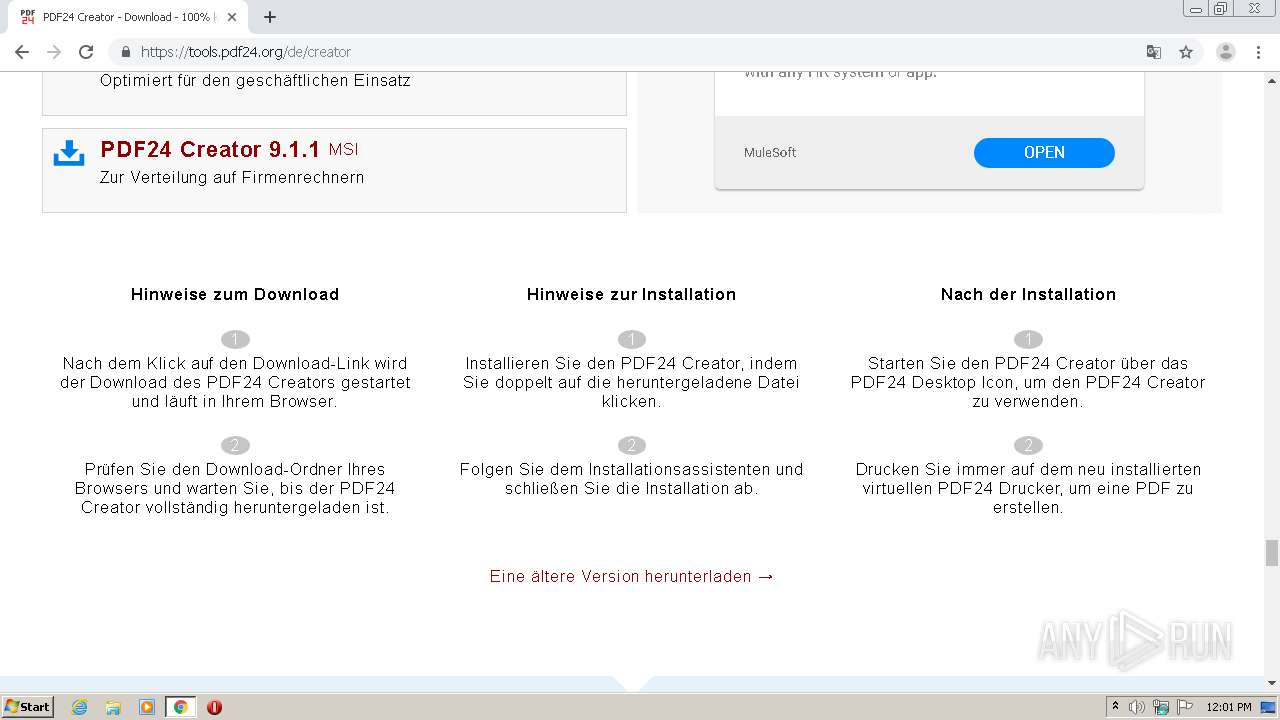Open a new tab with the plus button

point(270,17)
